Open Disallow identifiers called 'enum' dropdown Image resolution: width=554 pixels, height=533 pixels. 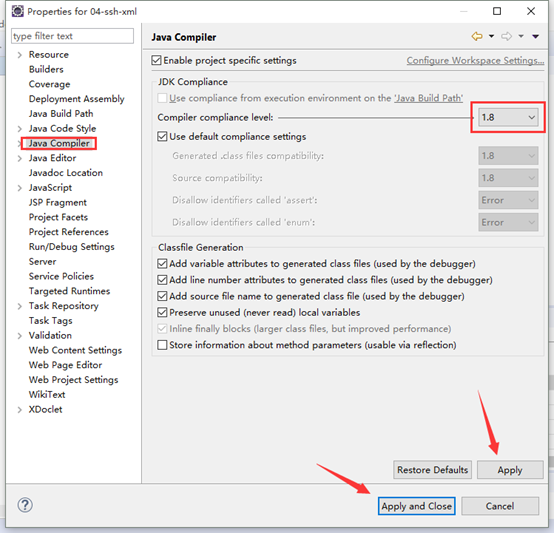pyautogui.click(x=508, y=222)
